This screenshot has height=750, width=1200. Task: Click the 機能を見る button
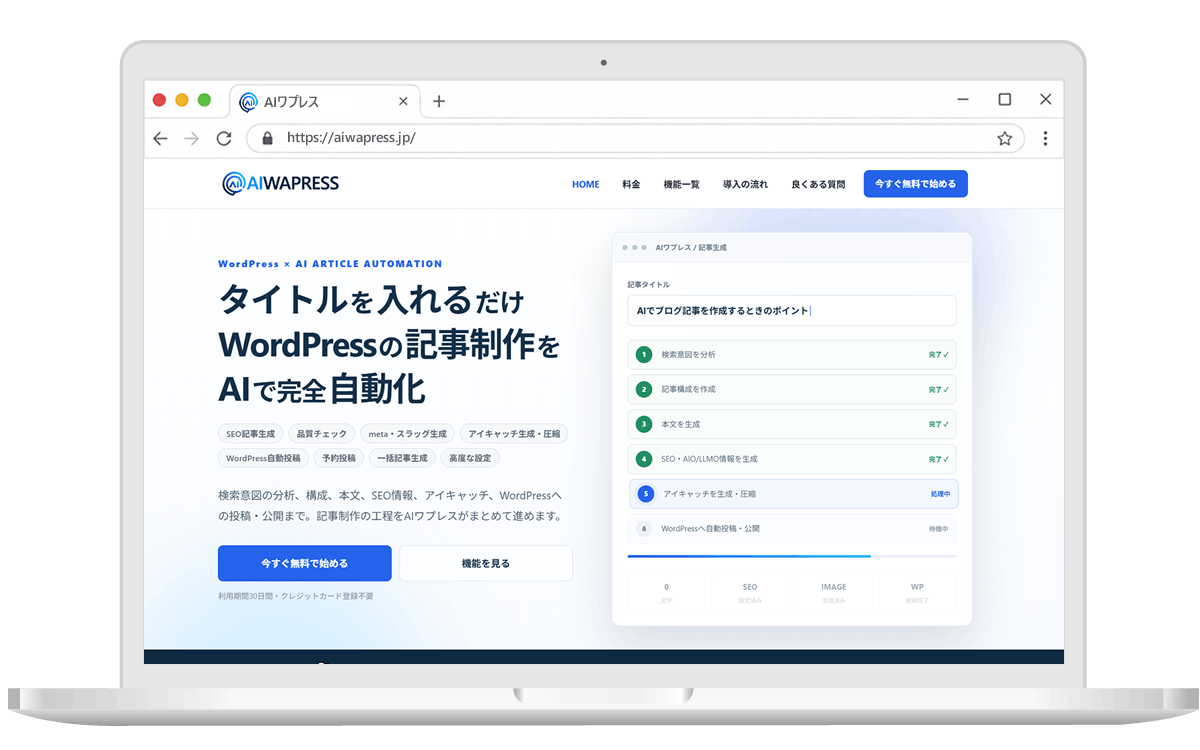pos(486,563)
